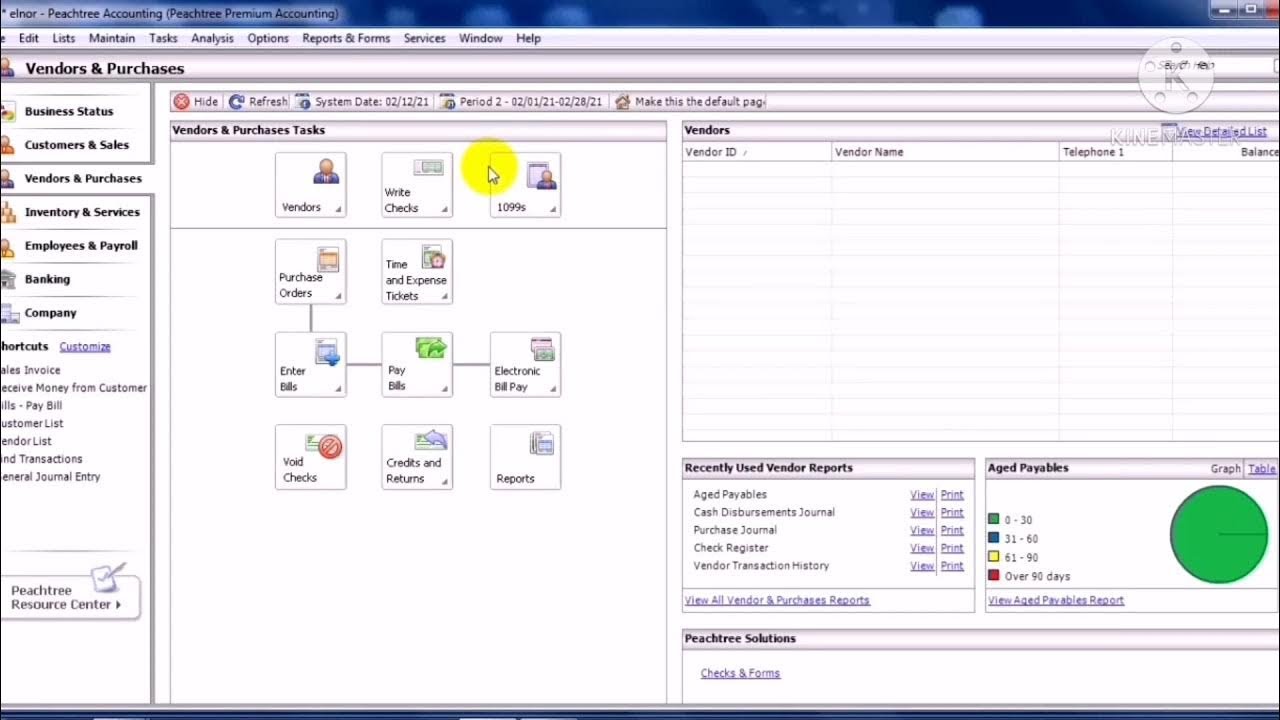Open the General Journal Entry shortcut
The image size is (1280, 720).
[x=51, y=477]
